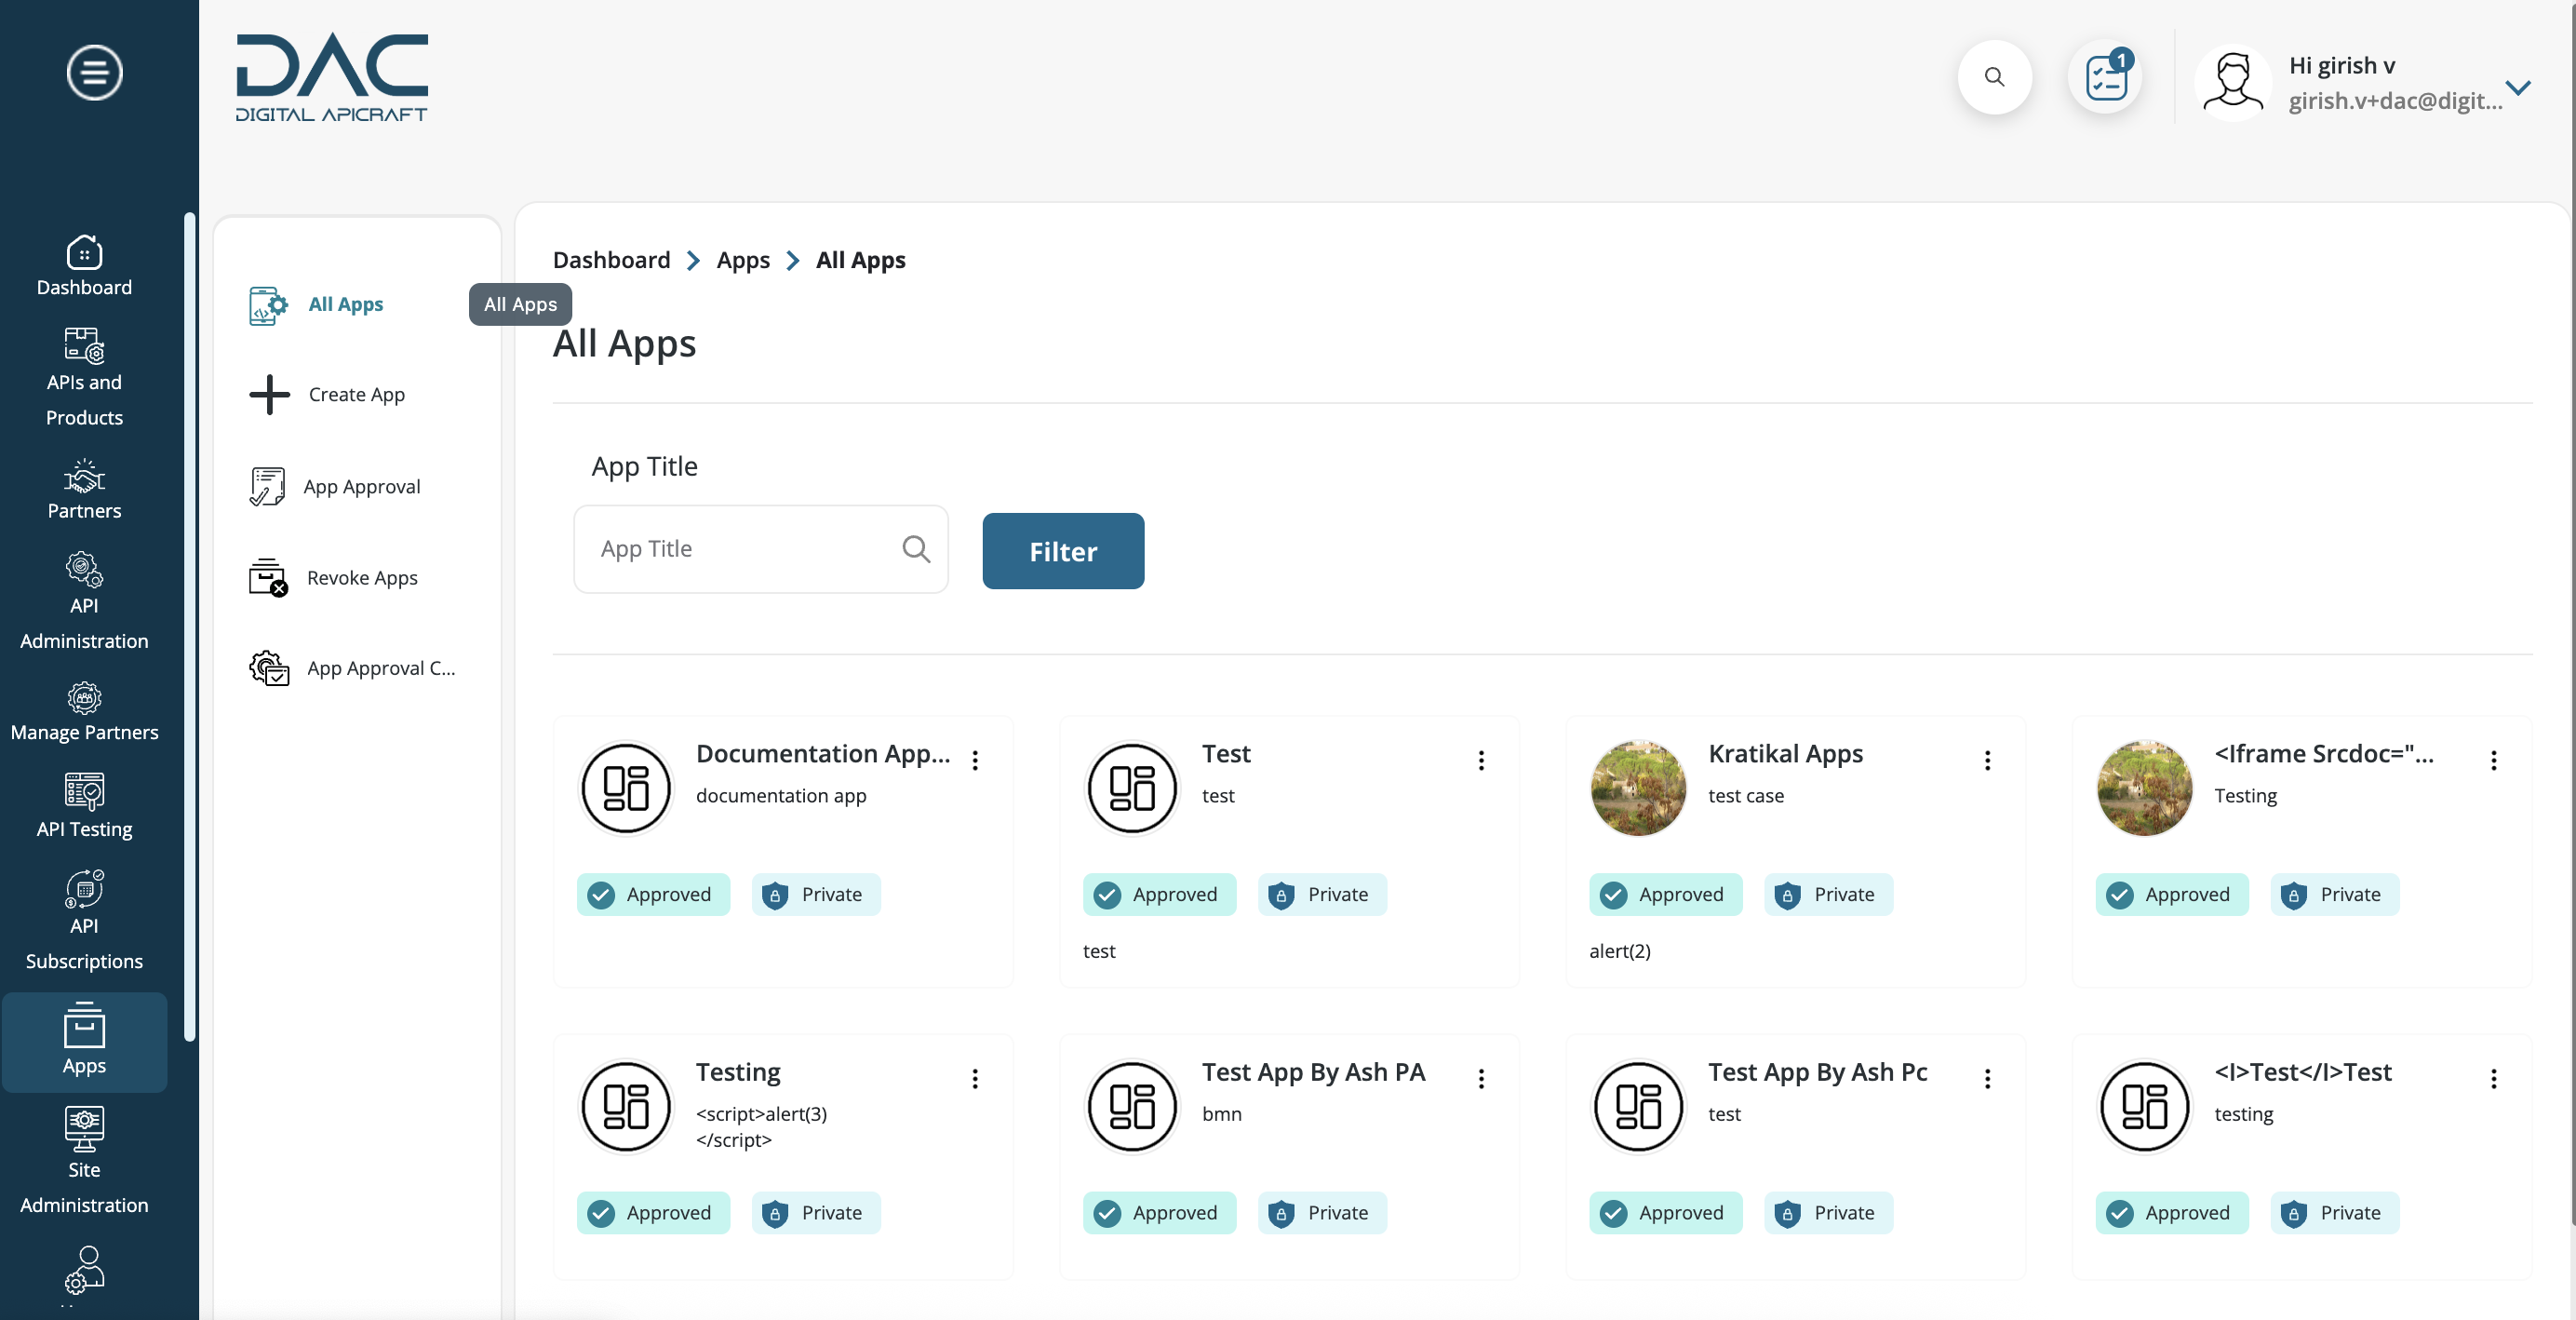
Task: Click All Apps in the breadcrumb
Action: coord(860,260)
